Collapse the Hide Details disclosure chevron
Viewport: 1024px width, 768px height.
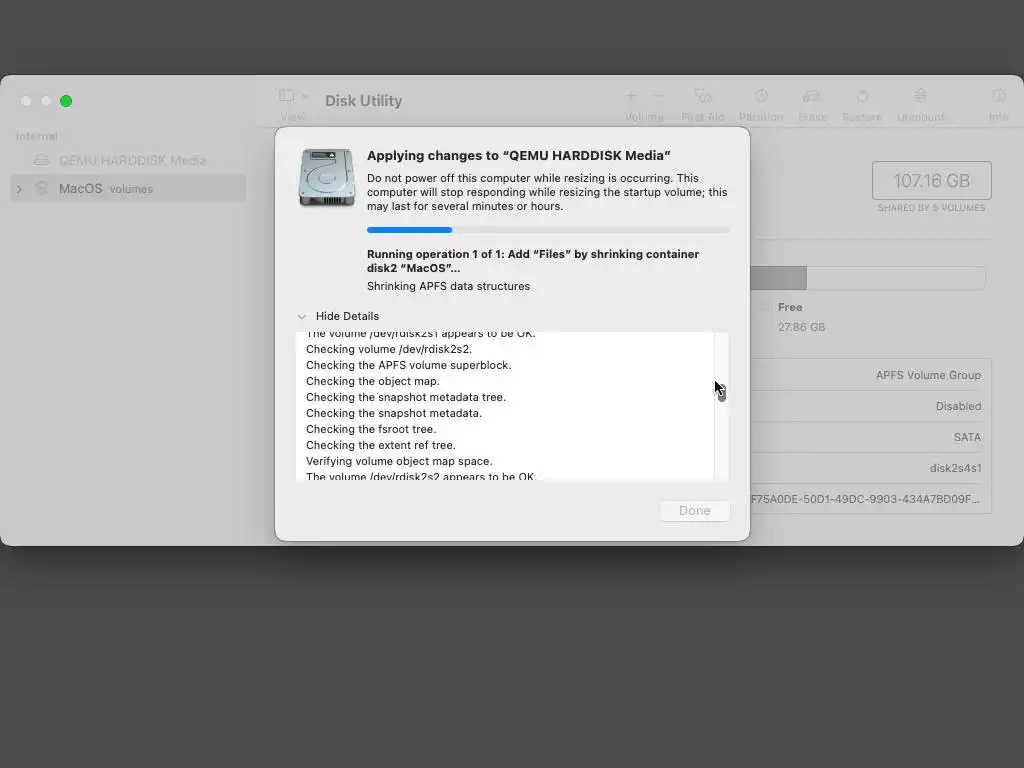click(x=302, y=317)
